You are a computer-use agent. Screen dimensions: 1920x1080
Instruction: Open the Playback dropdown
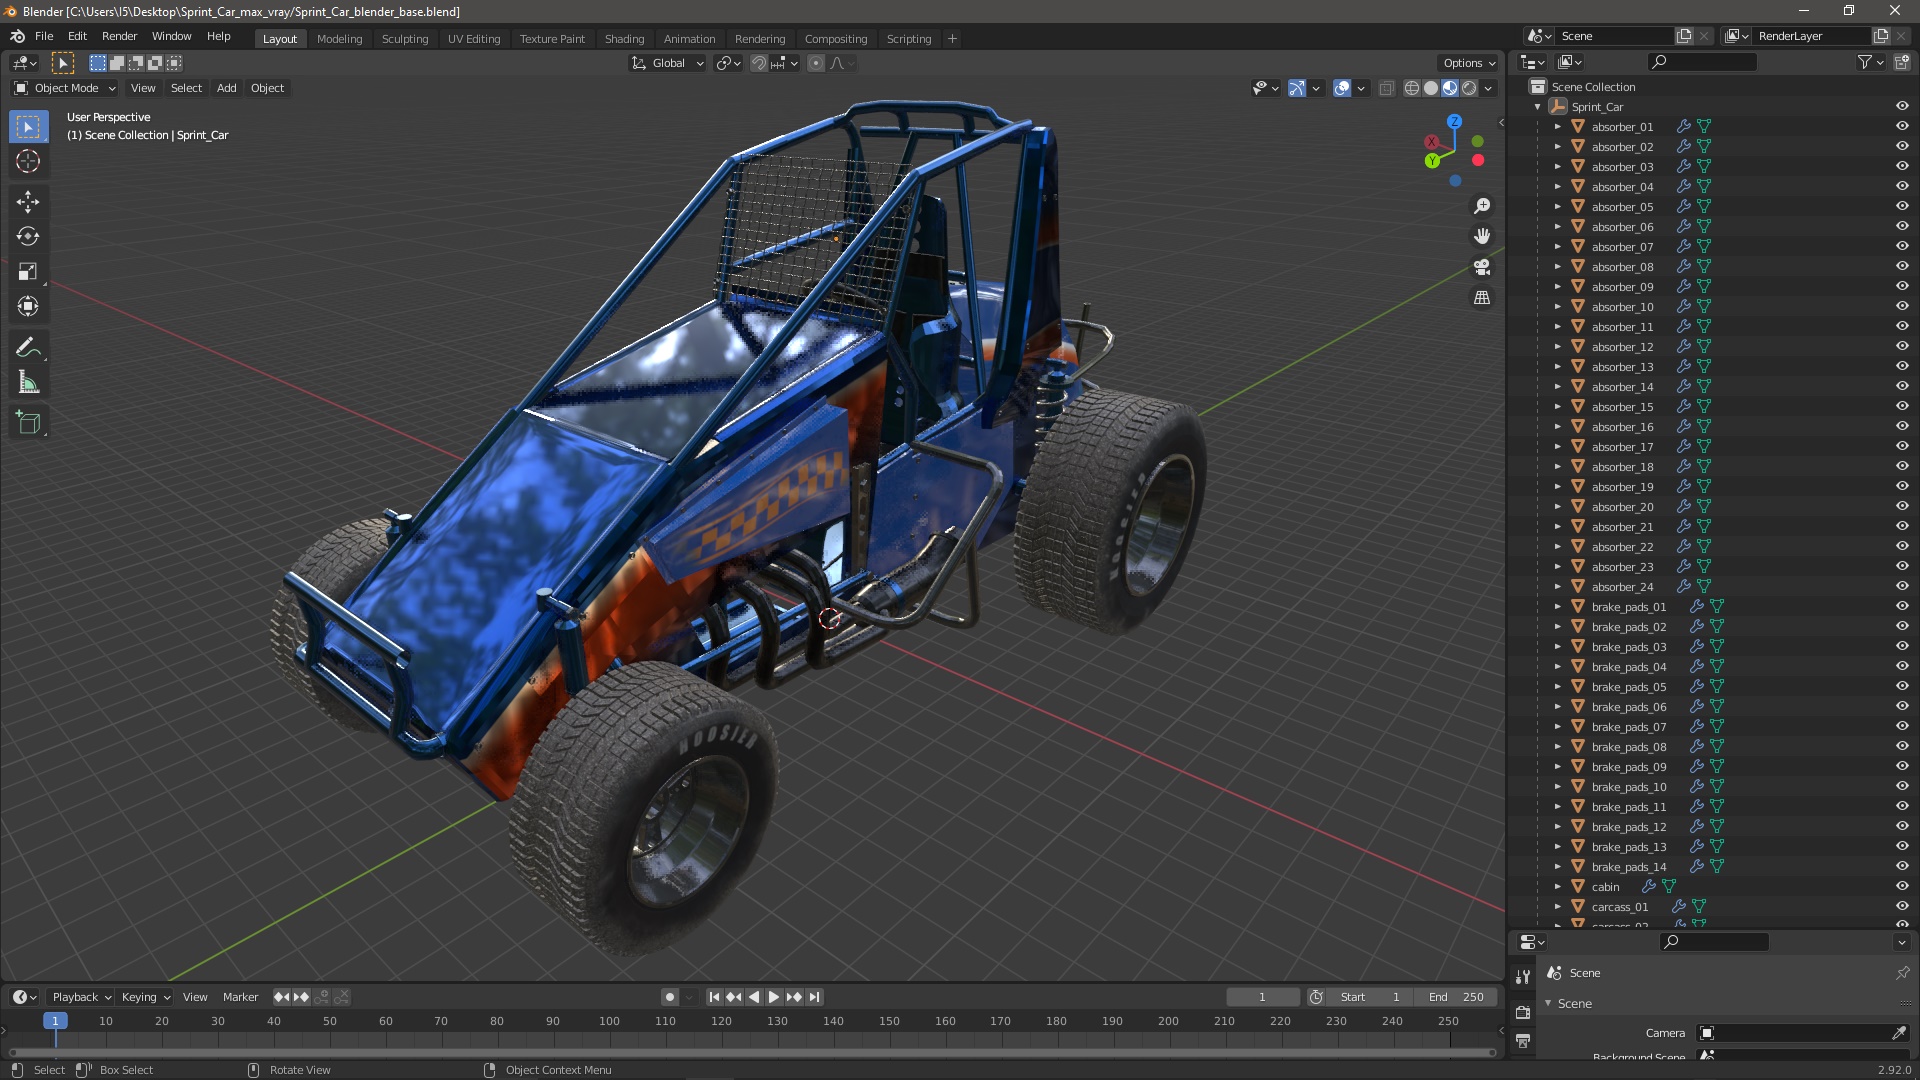tap(81, 997)
